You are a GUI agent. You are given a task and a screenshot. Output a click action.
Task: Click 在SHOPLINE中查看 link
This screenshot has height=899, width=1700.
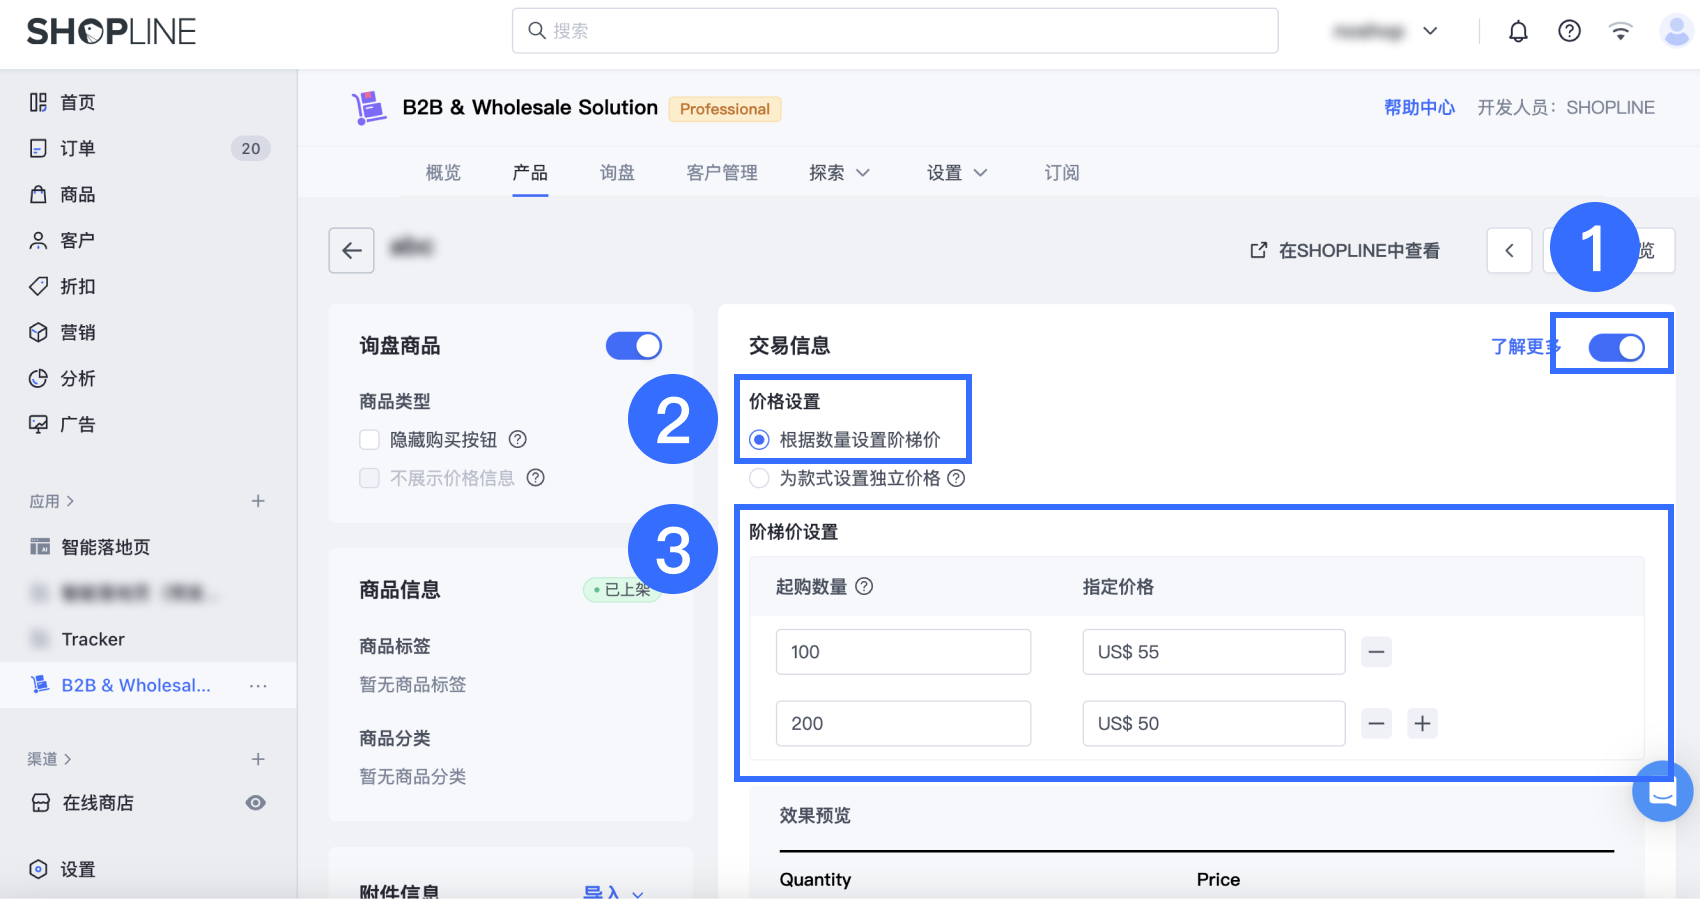(x=1345, y=250)
